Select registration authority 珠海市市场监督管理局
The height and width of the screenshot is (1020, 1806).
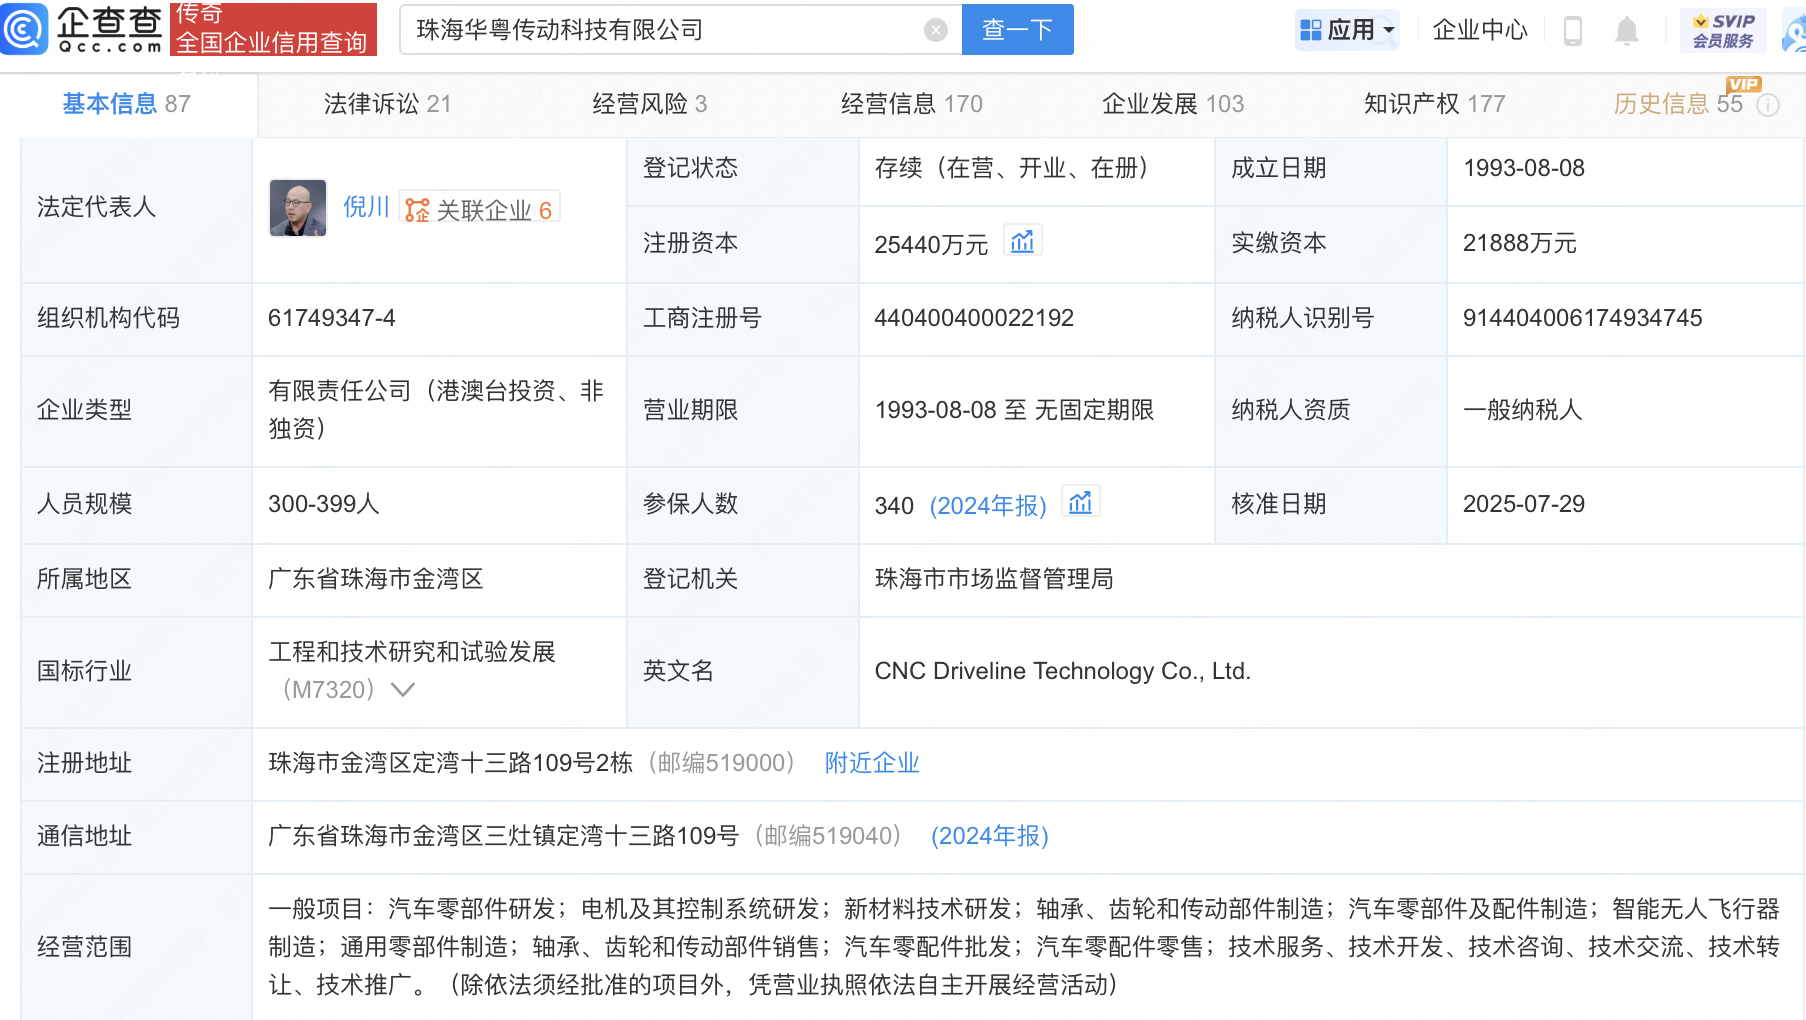click(x=994, y=579)
